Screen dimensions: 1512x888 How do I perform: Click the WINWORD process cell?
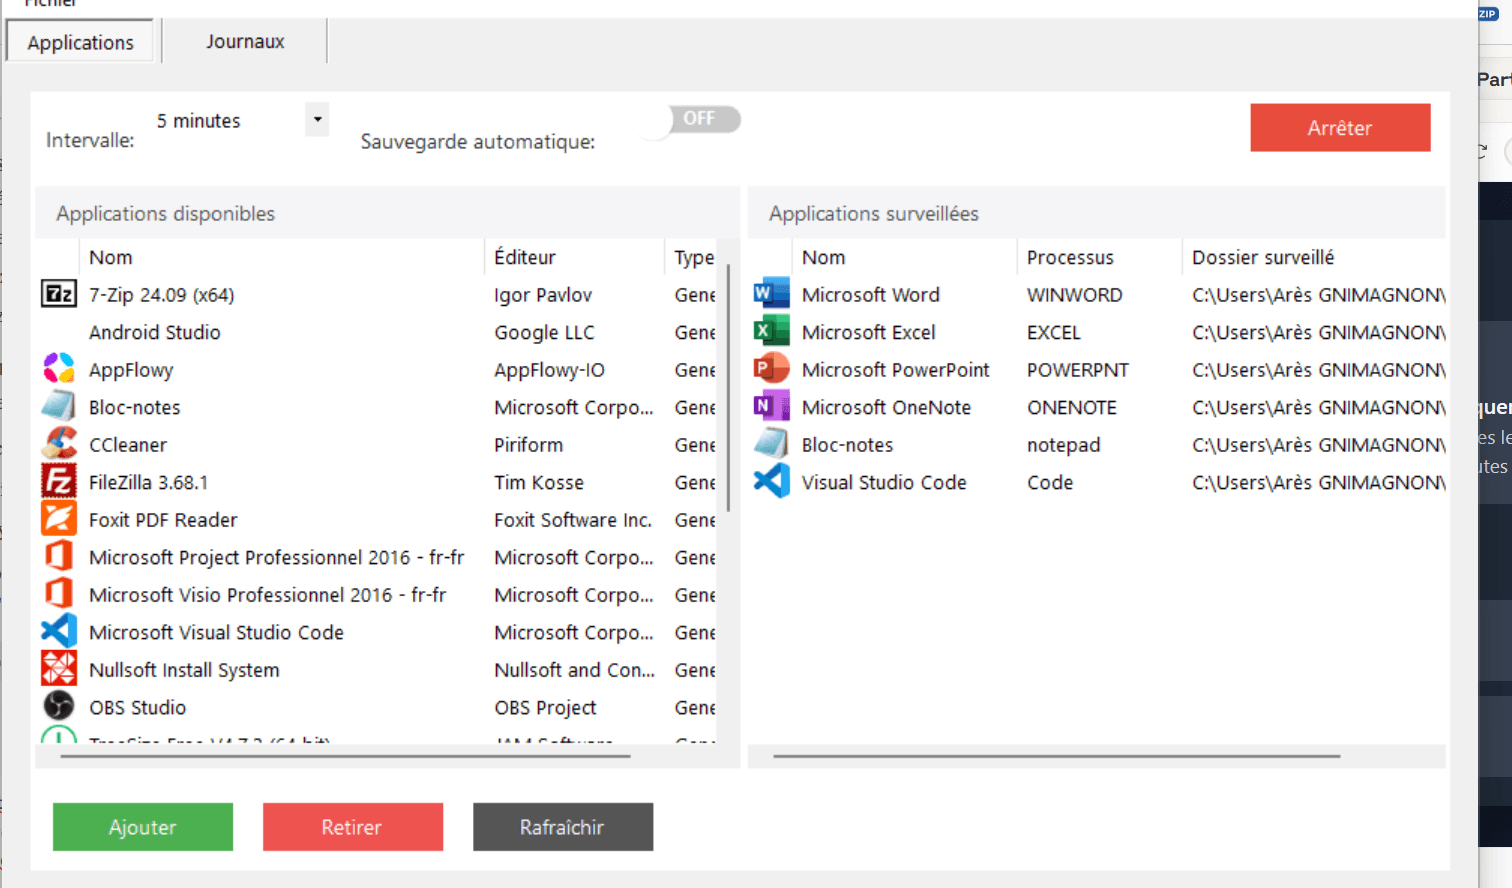[1074, 295]
